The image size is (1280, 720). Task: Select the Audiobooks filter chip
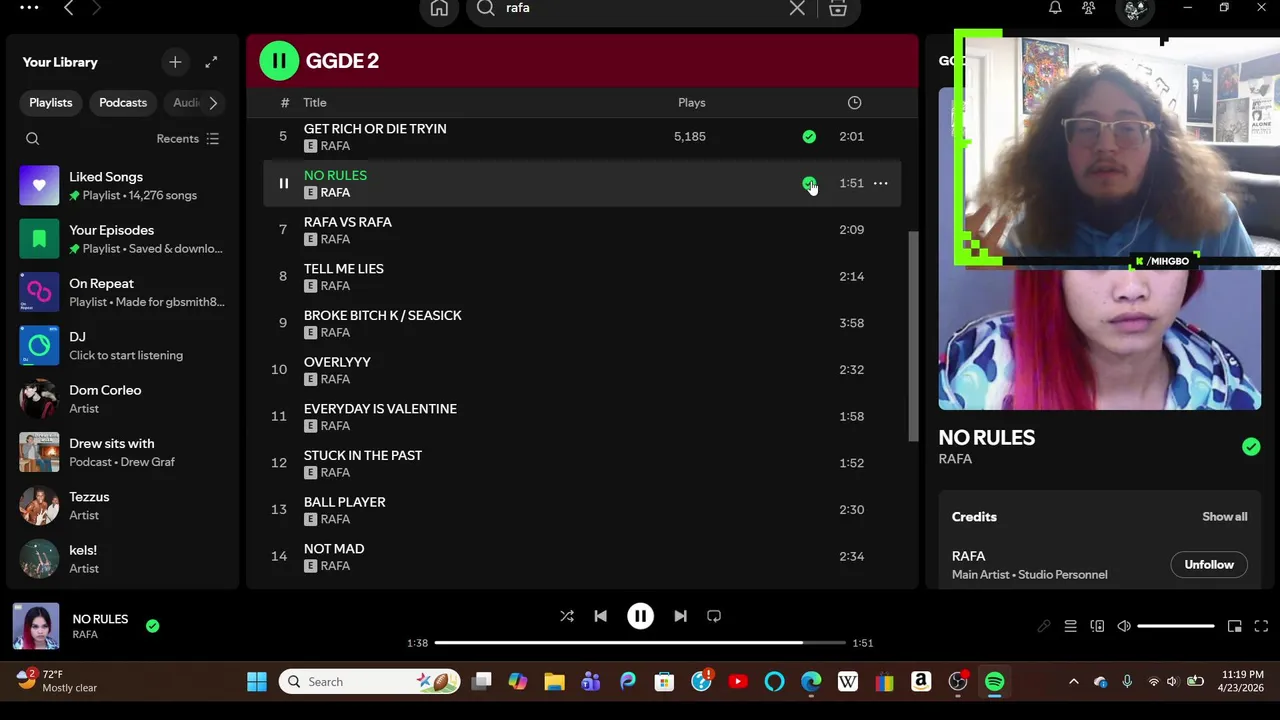184,103
